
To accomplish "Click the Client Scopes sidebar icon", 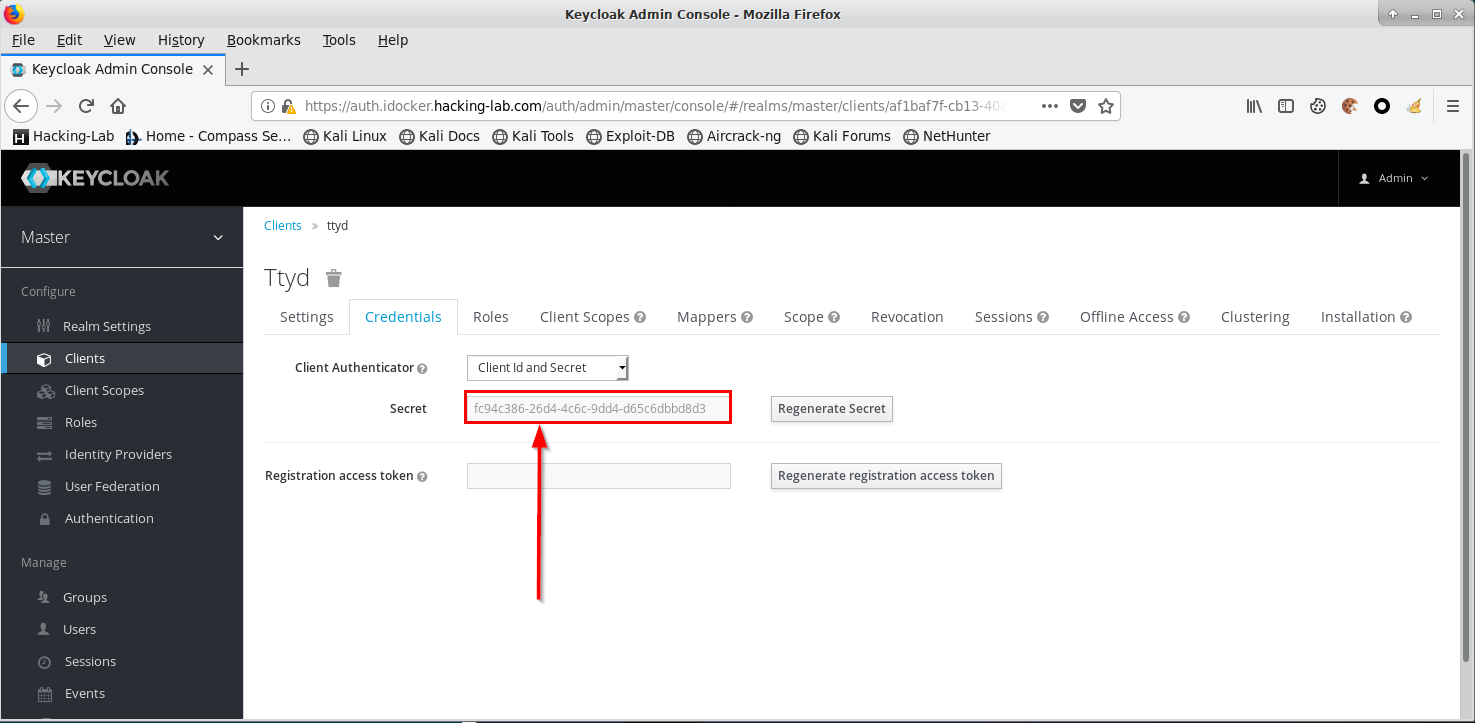I will (x=45, y=390).
